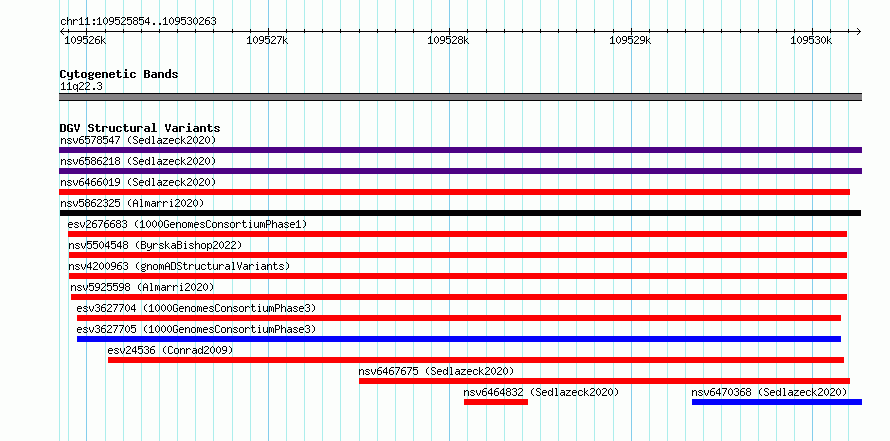
Task: Select the nsv4200963 red variant bar
Action: (457, 276)
